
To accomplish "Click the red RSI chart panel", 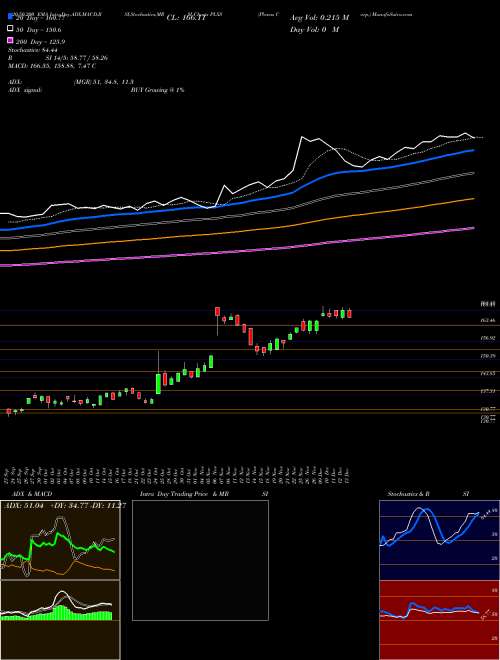I will (x=439, y=620).
